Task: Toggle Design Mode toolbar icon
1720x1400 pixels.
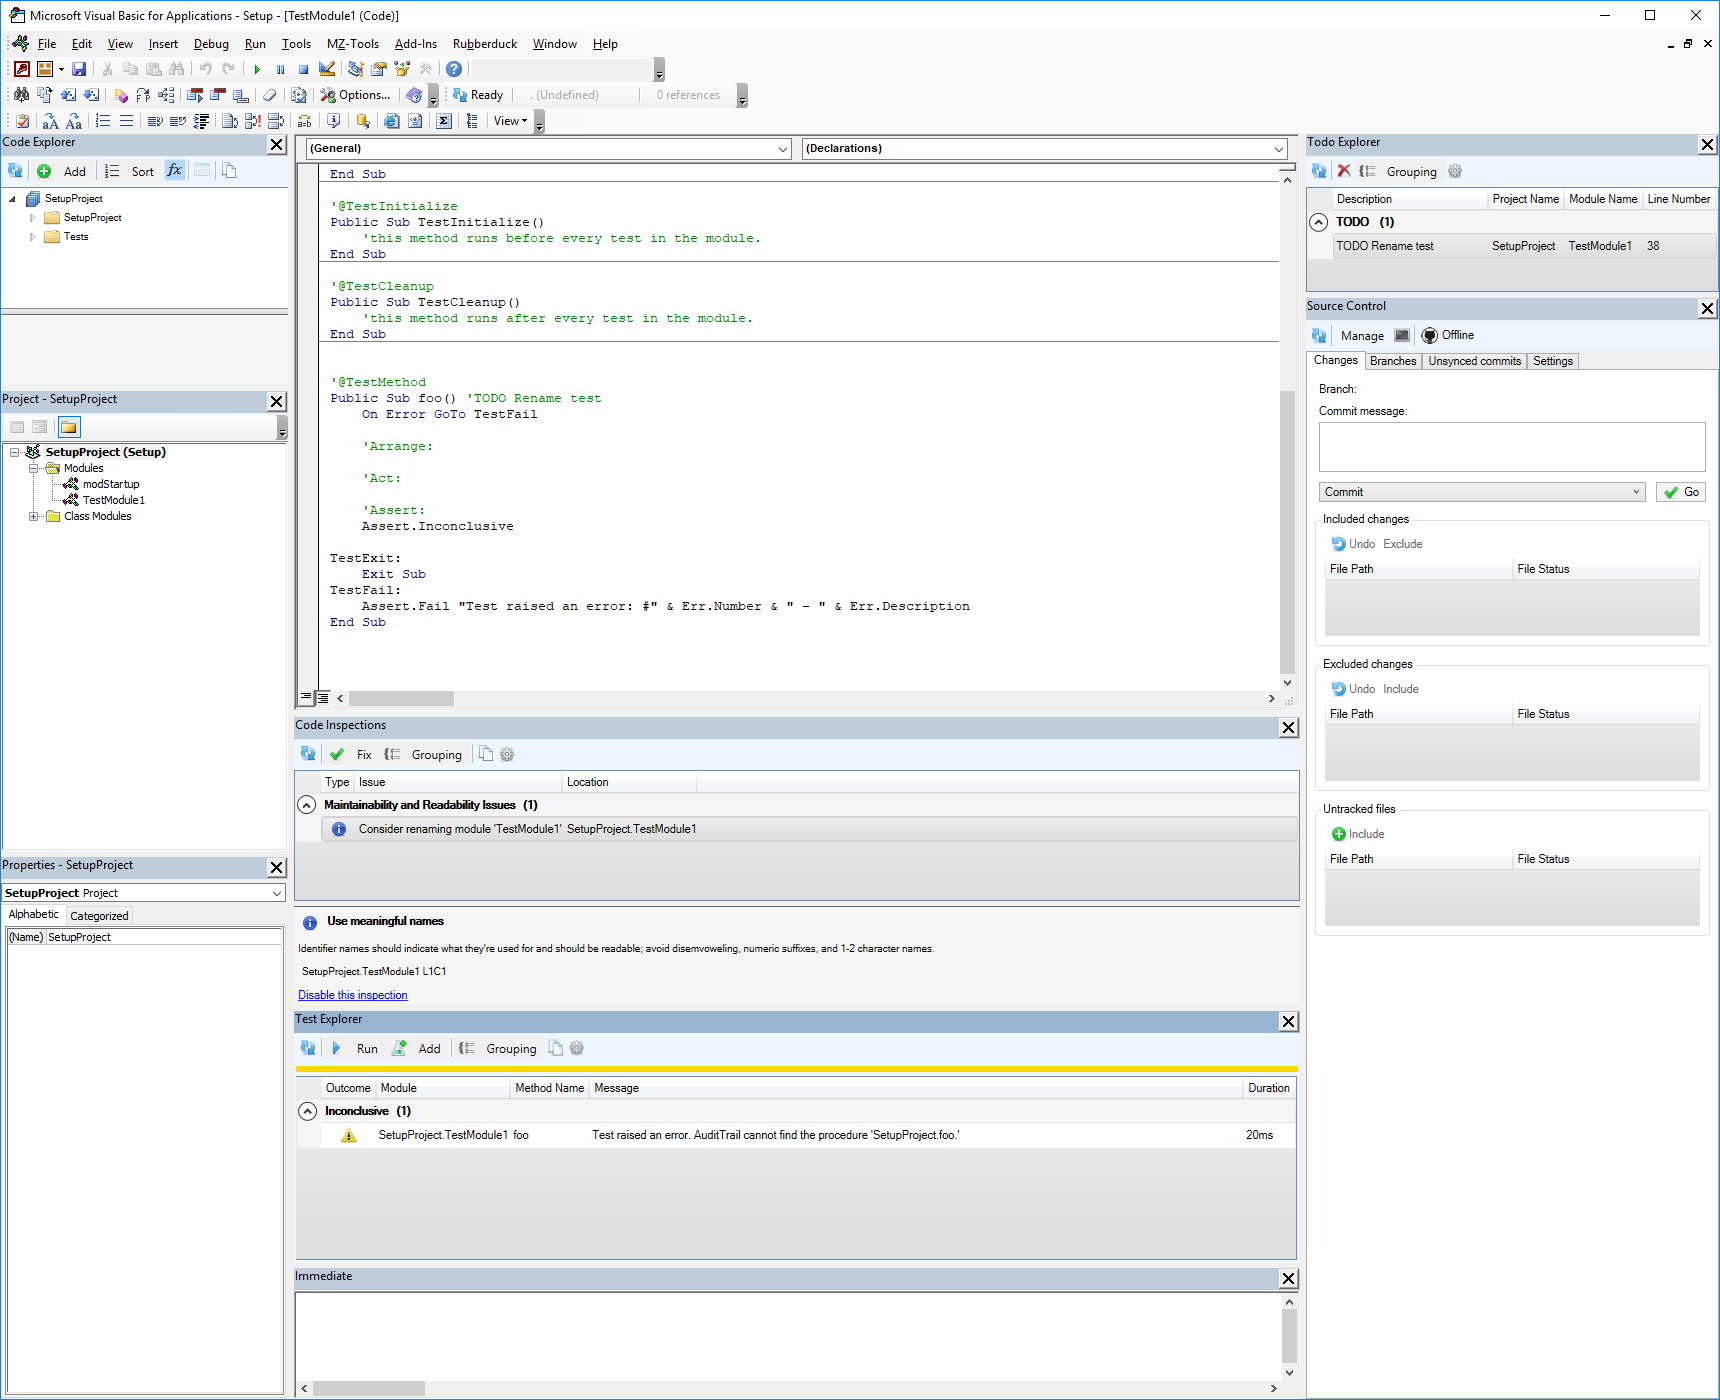Action: (x=327, y=69)
